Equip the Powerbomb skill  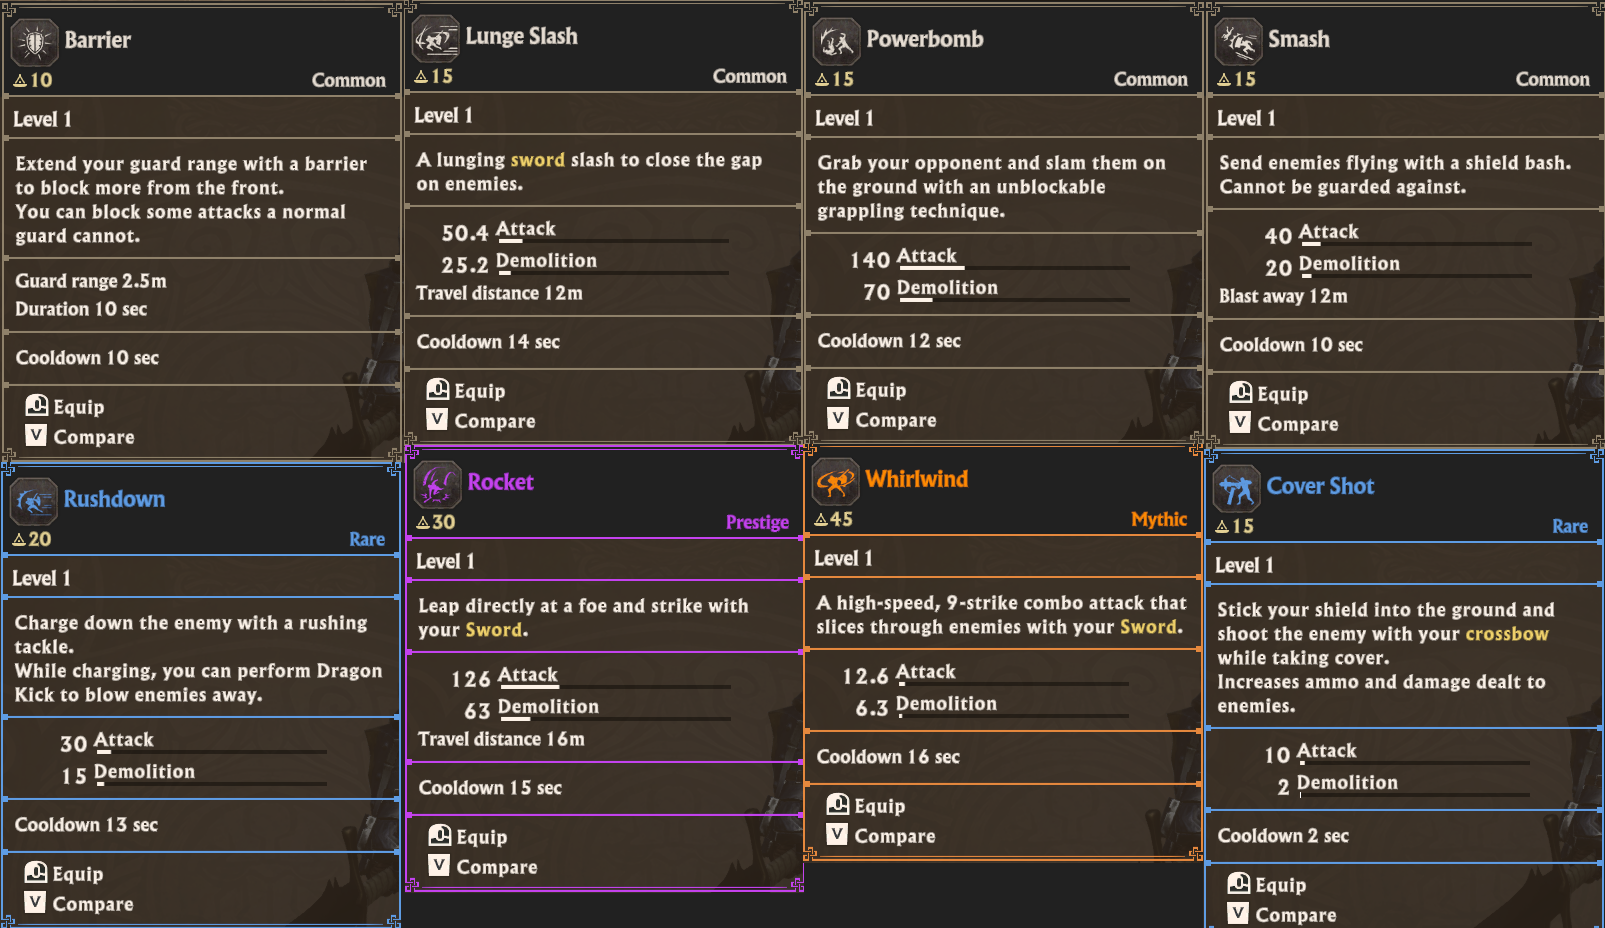tap(868, 390)
